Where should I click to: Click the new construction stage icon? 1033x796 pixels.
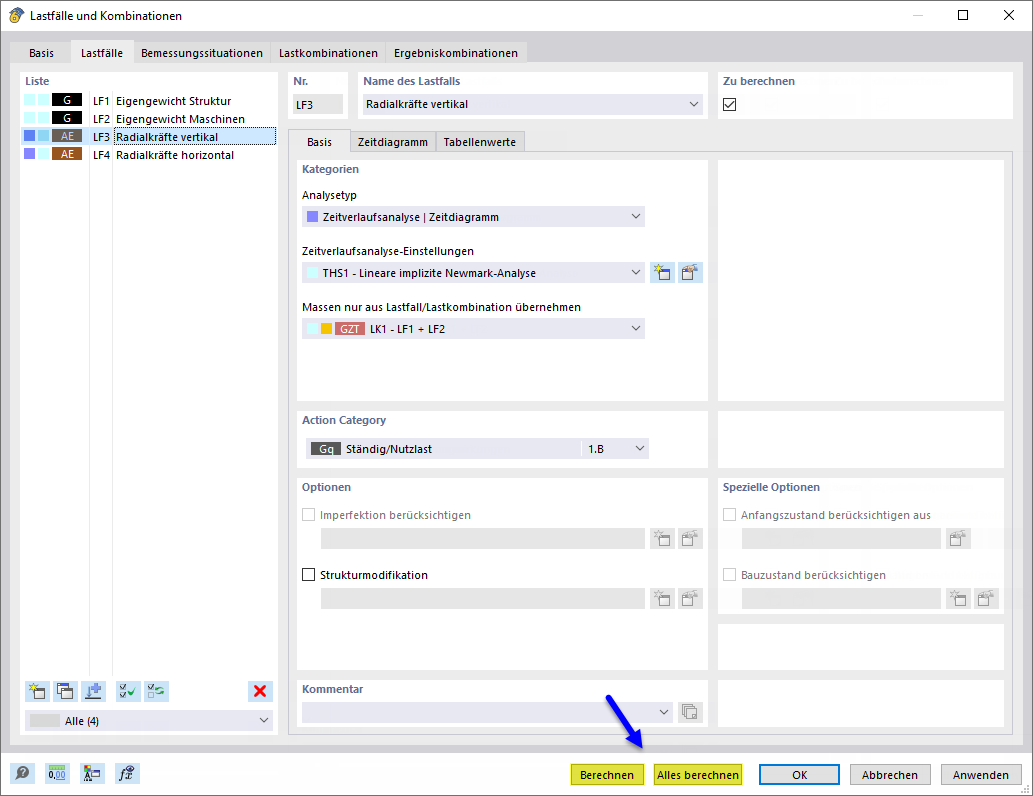(958, 598)
